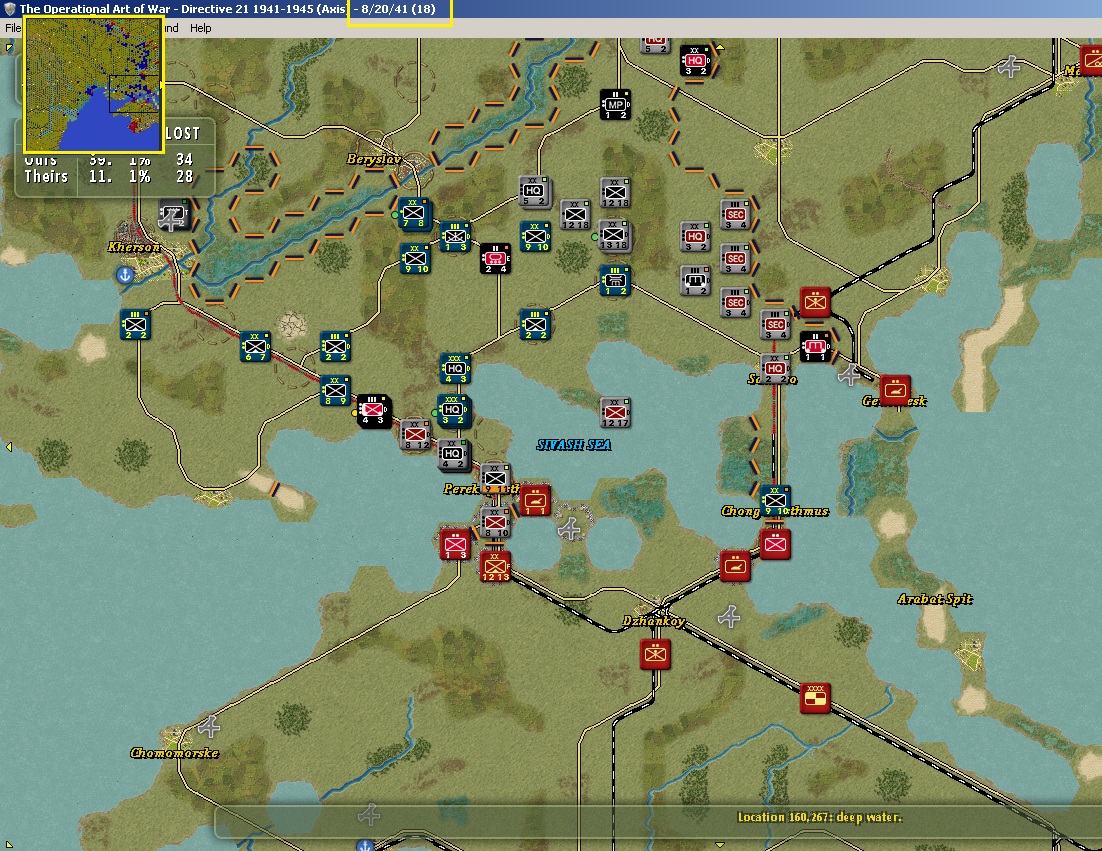Click the Chornomorske town label
The width and height of the screenshot is (1102, 851).
(x=174, y=753)
